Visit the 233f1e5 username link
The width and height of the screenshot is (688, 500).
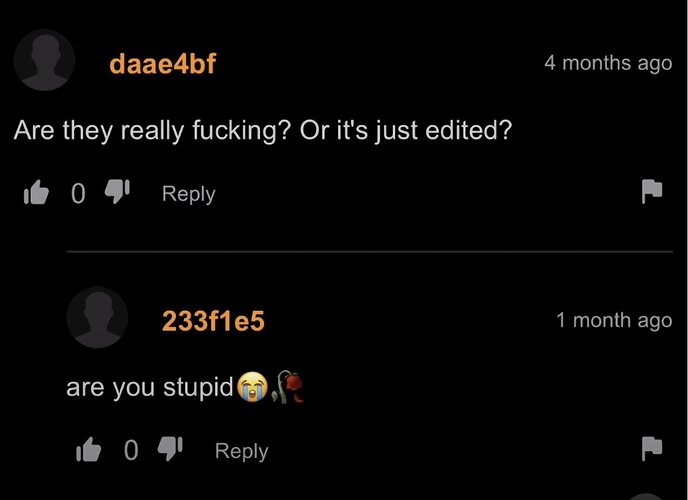pos(213,321)
